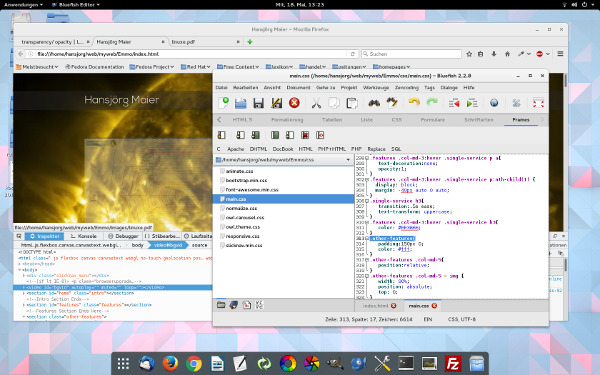Open Zencoding menu in Bluefish

click(x=407, y=88)
